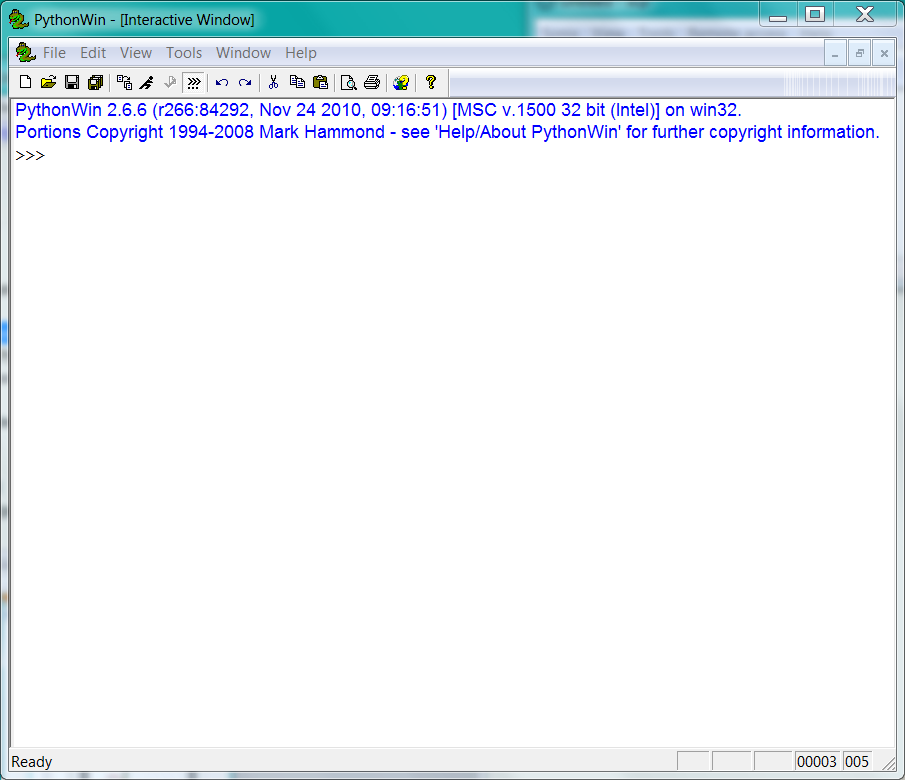
Task: Restore the inner Interactive Window document
Action: tap(859, 53)
